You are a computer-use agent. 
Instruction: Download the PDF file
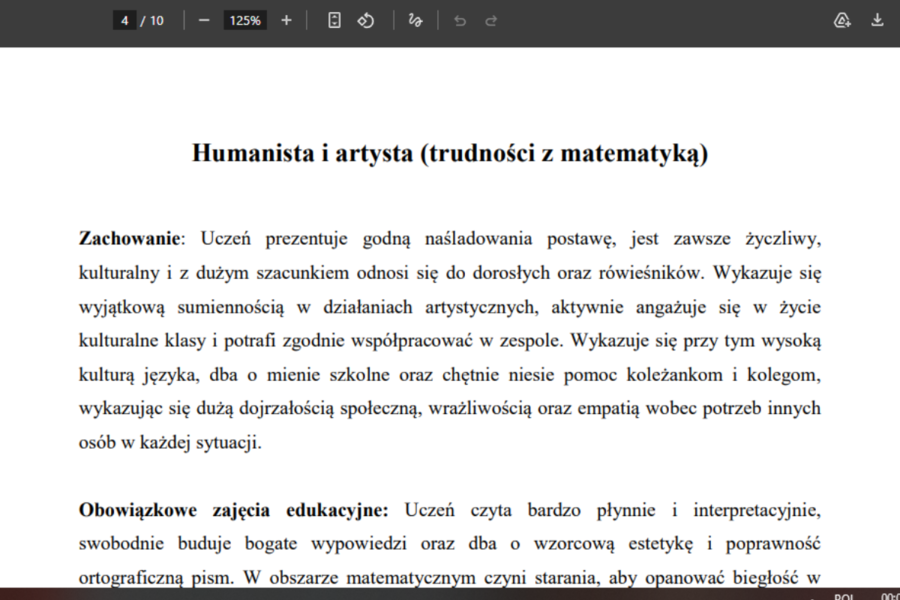(x=877, y=21)
